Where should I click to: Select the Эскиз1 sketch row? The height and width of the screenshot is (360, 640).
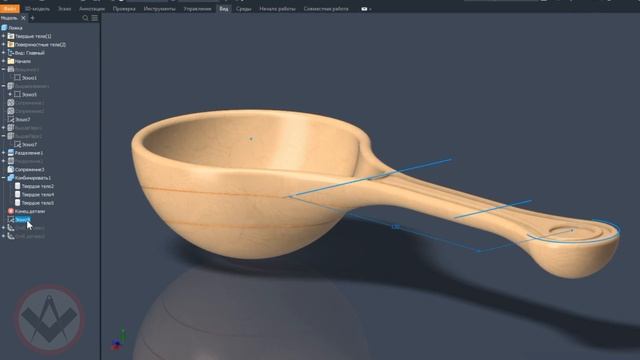click(26, 78)
